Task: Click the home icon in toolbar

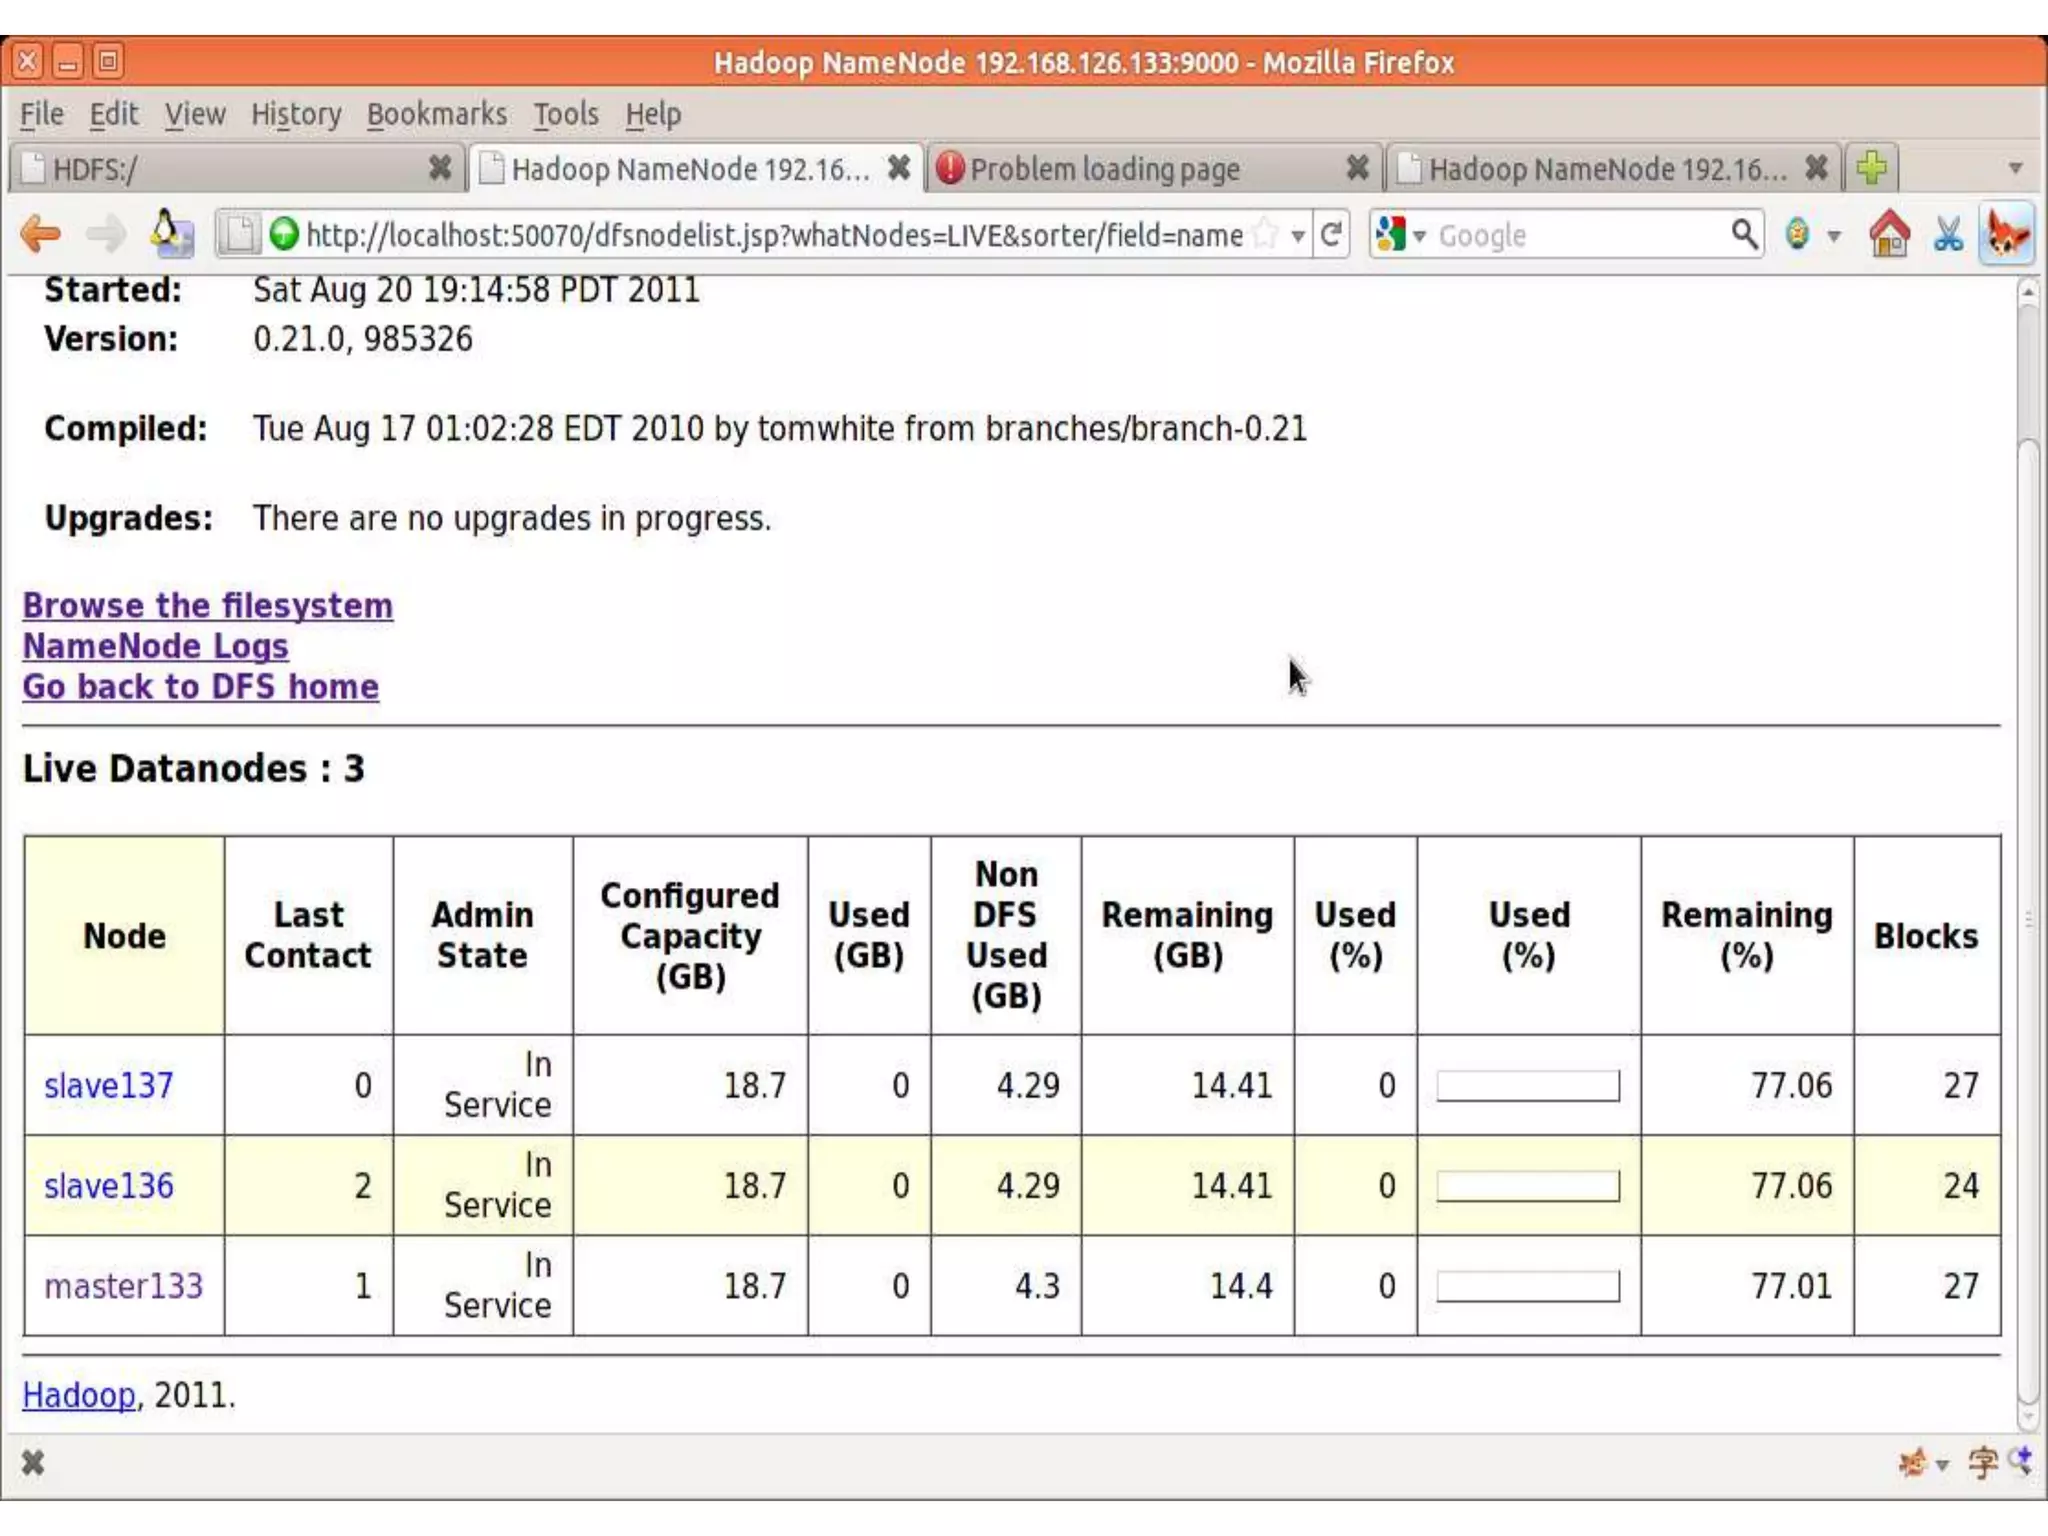Action: 1889,235
